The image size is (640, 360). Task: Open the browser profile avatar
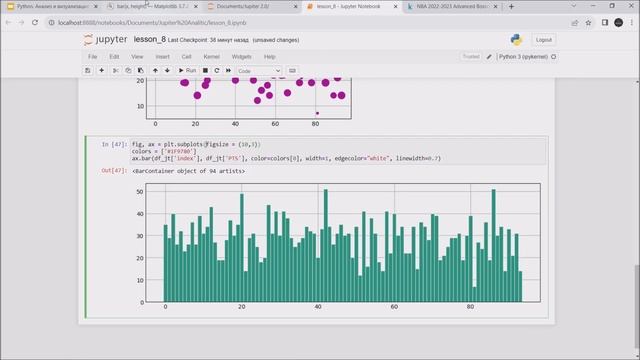point(618,23)
